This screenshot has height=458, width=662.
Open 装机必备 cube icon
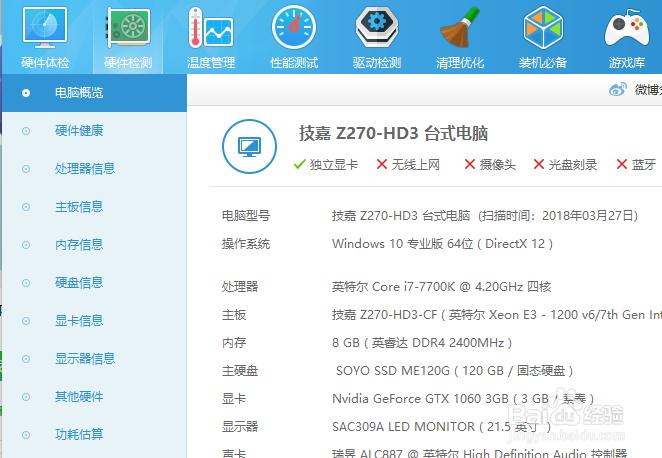[543, 27]
